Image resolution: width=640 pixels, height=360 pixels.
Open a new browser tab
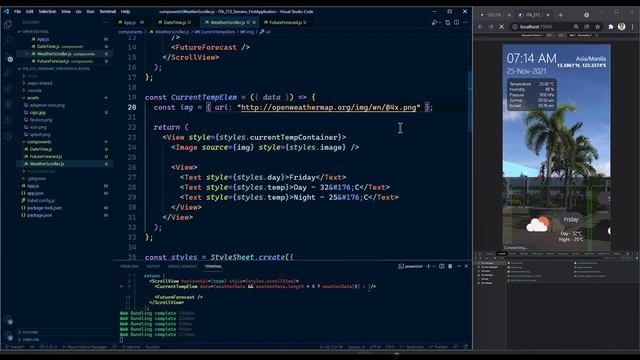[560, 15]
